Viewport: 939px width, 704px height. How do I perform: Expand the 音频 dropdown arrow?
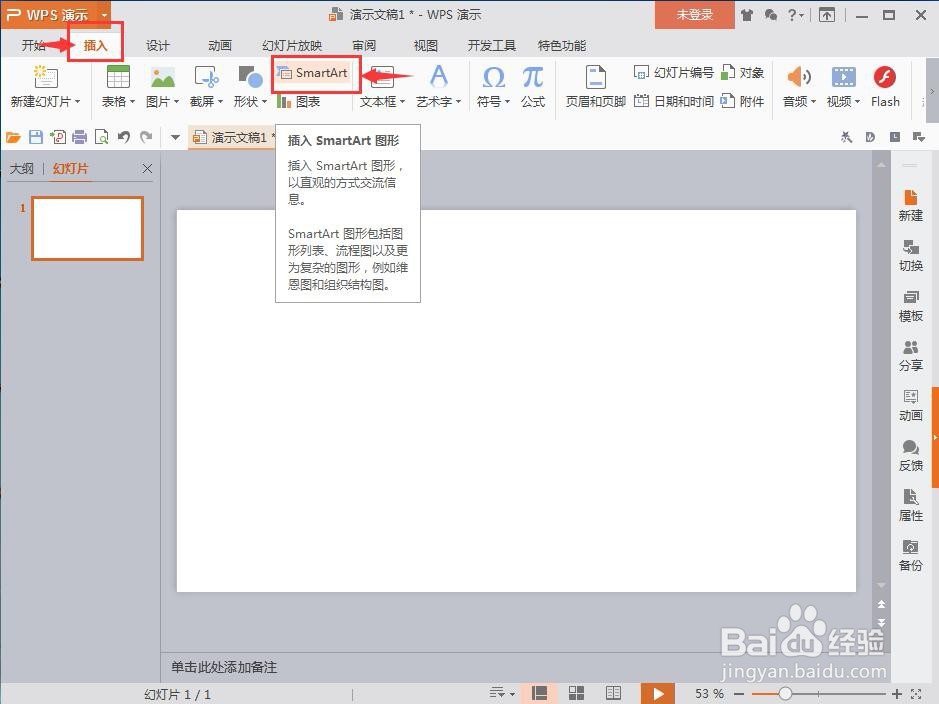tap(813, 102)
